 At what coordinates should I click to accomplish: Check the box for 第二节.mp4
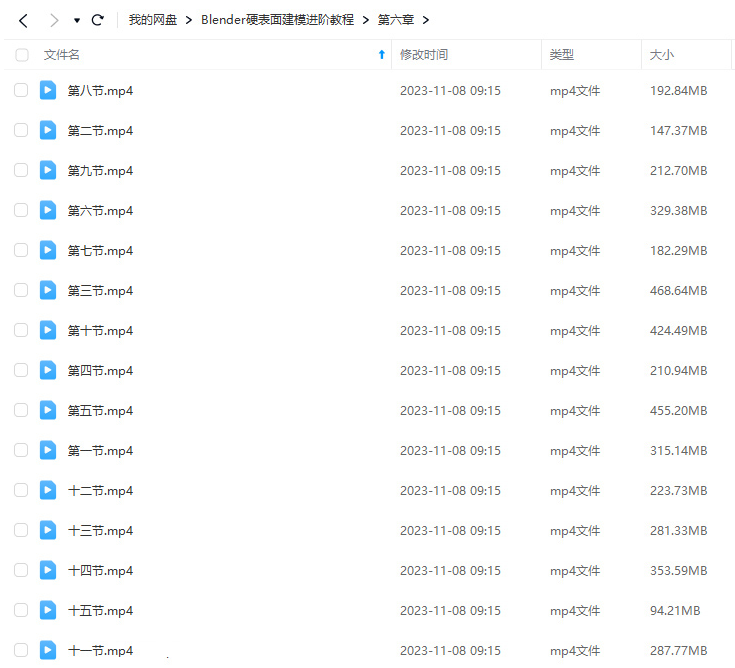tap(21, 130)
